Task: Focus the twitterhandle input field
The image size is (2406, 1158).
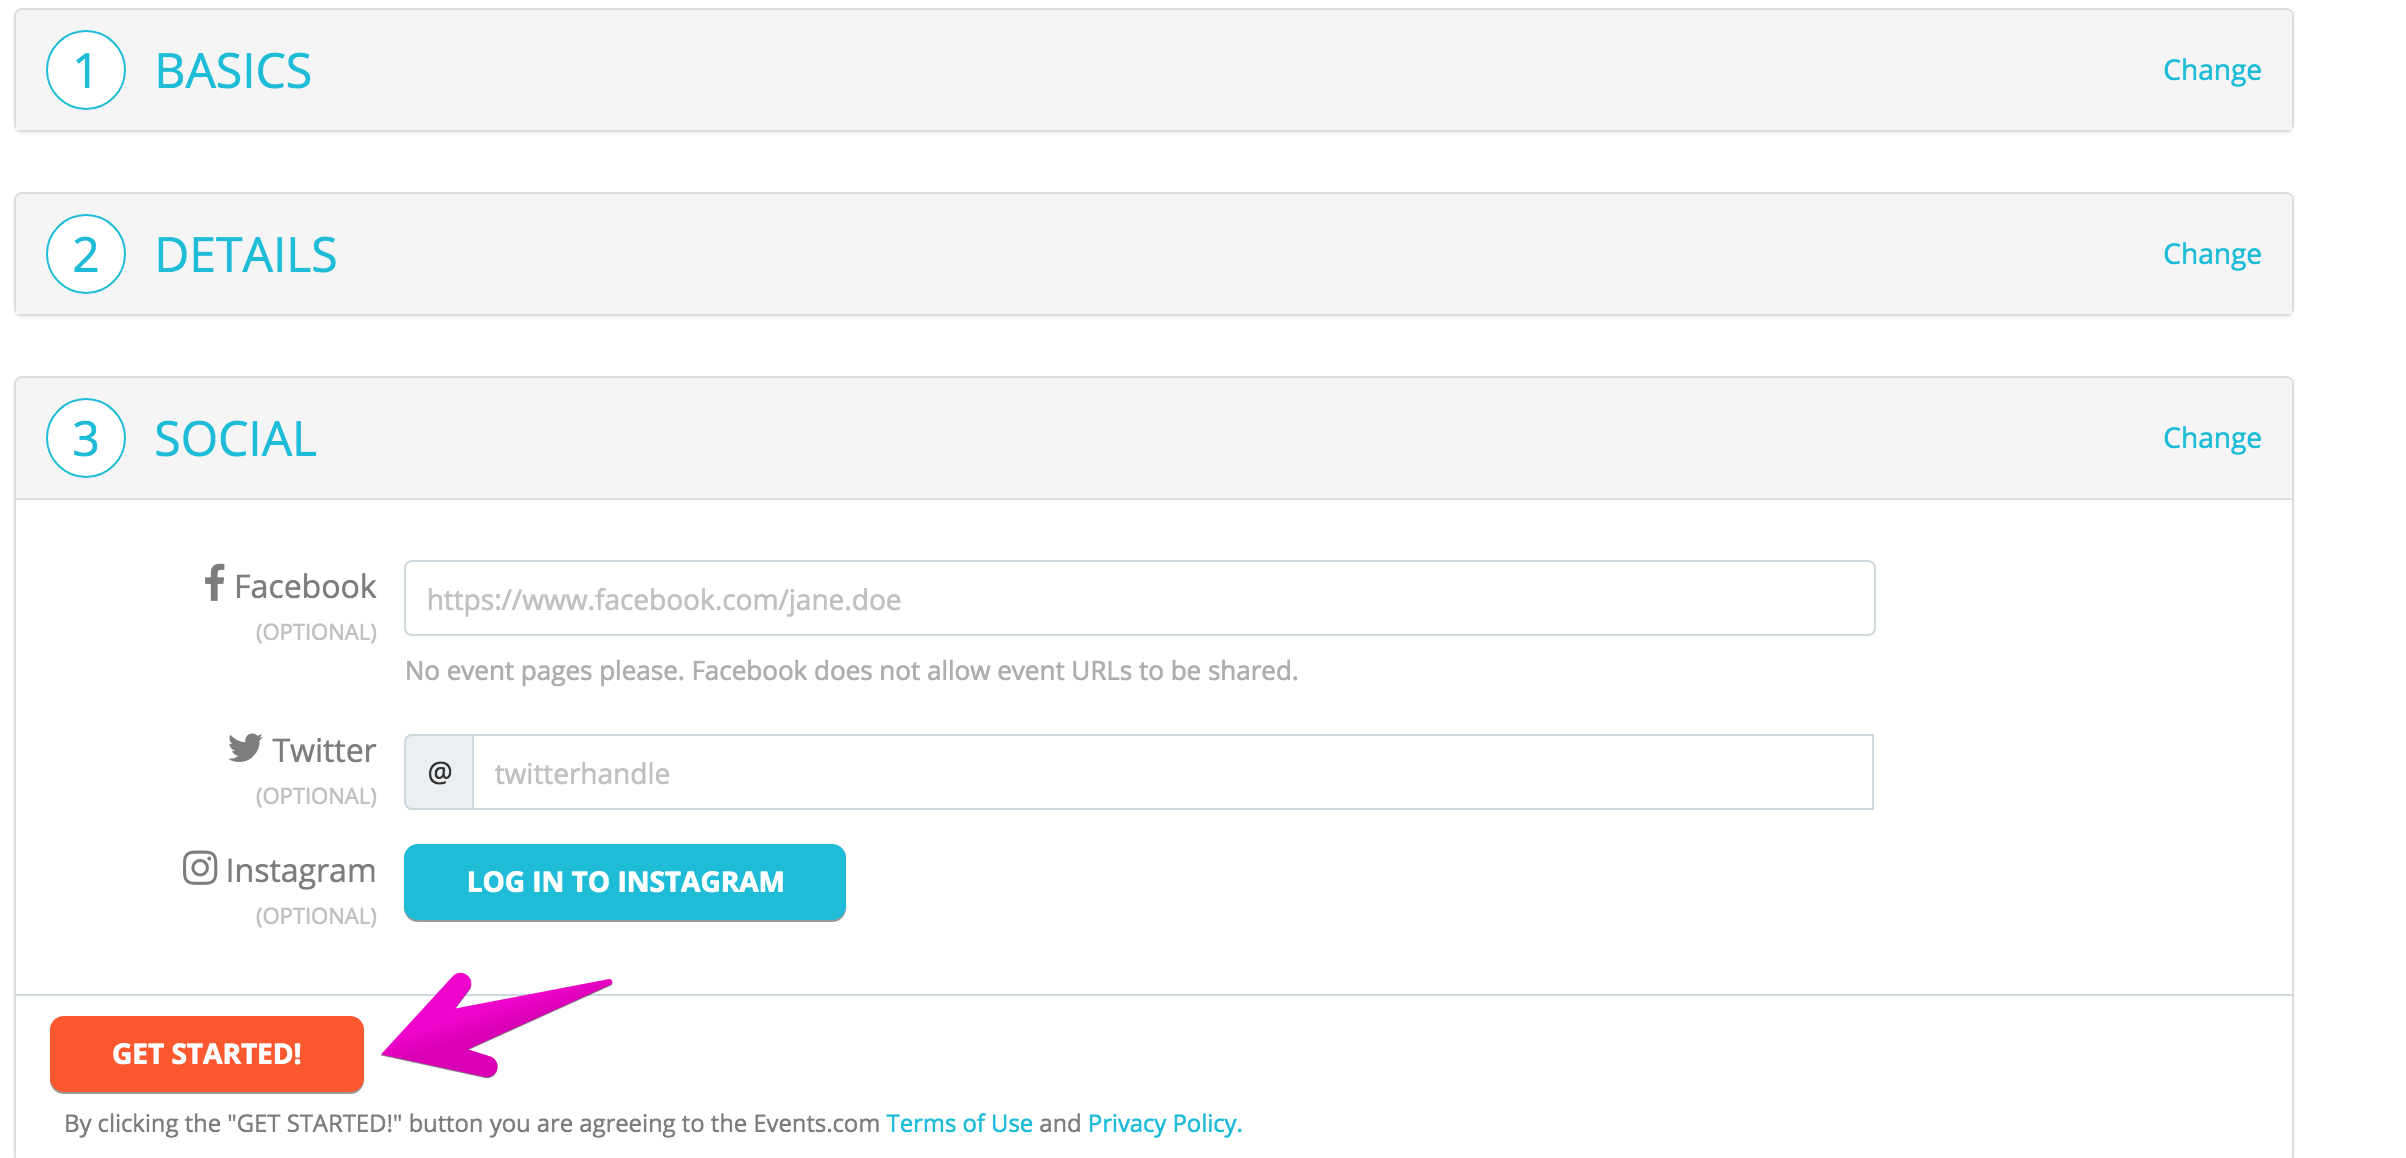Action: (1173, 772)
